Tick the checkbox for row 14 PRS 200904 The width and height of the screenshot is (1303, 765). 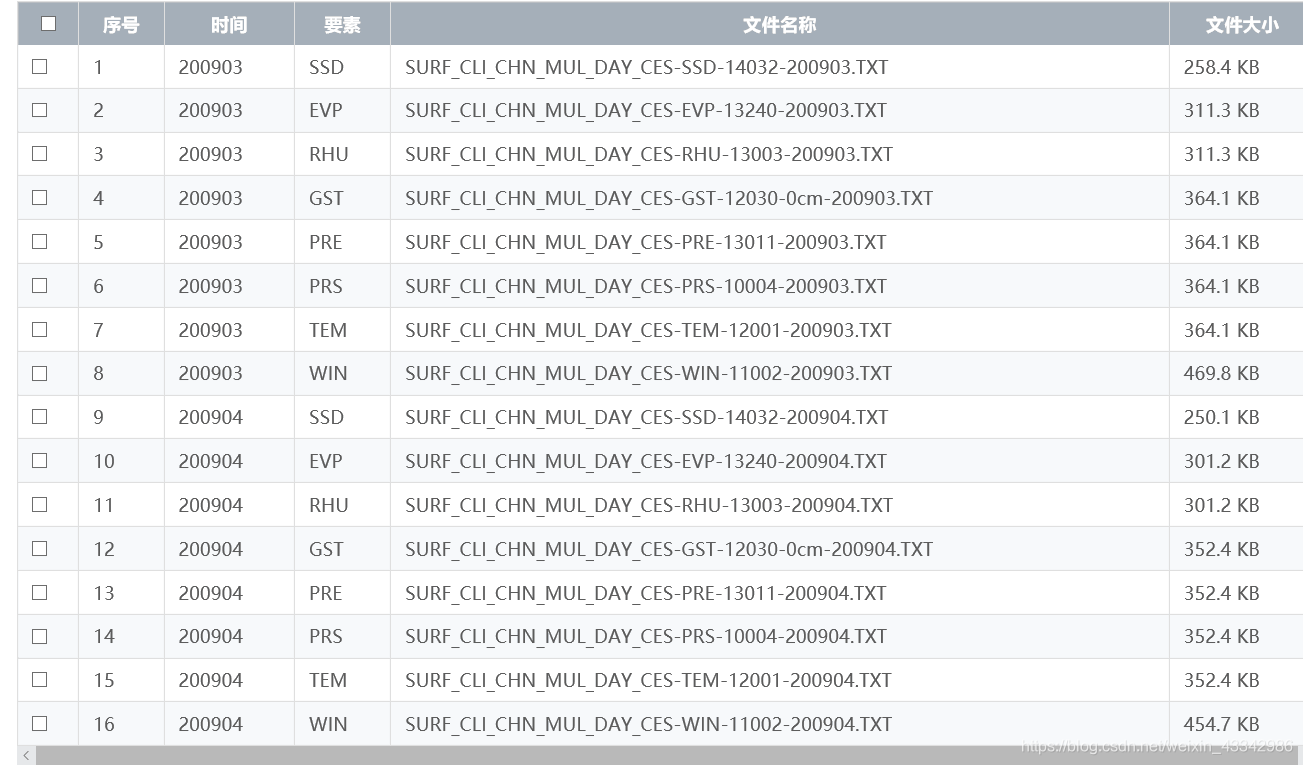[x=40, y=636]
